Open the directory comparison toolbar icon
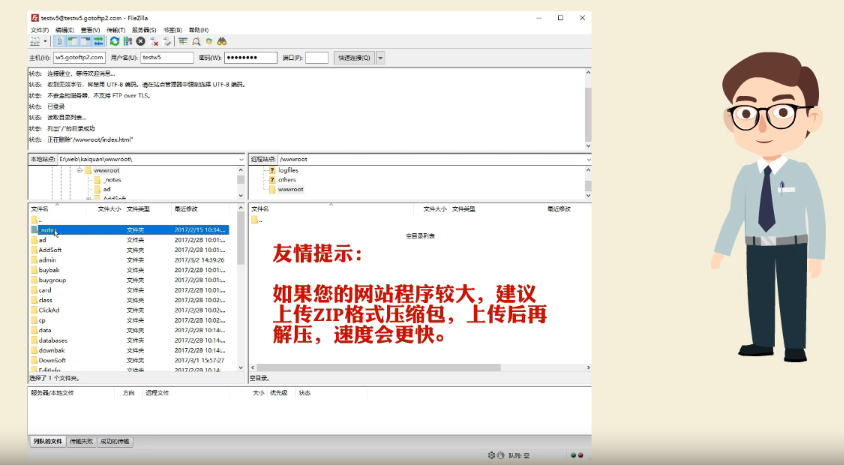The width and height of the screenshot is (844, 465). click(196, 41)
